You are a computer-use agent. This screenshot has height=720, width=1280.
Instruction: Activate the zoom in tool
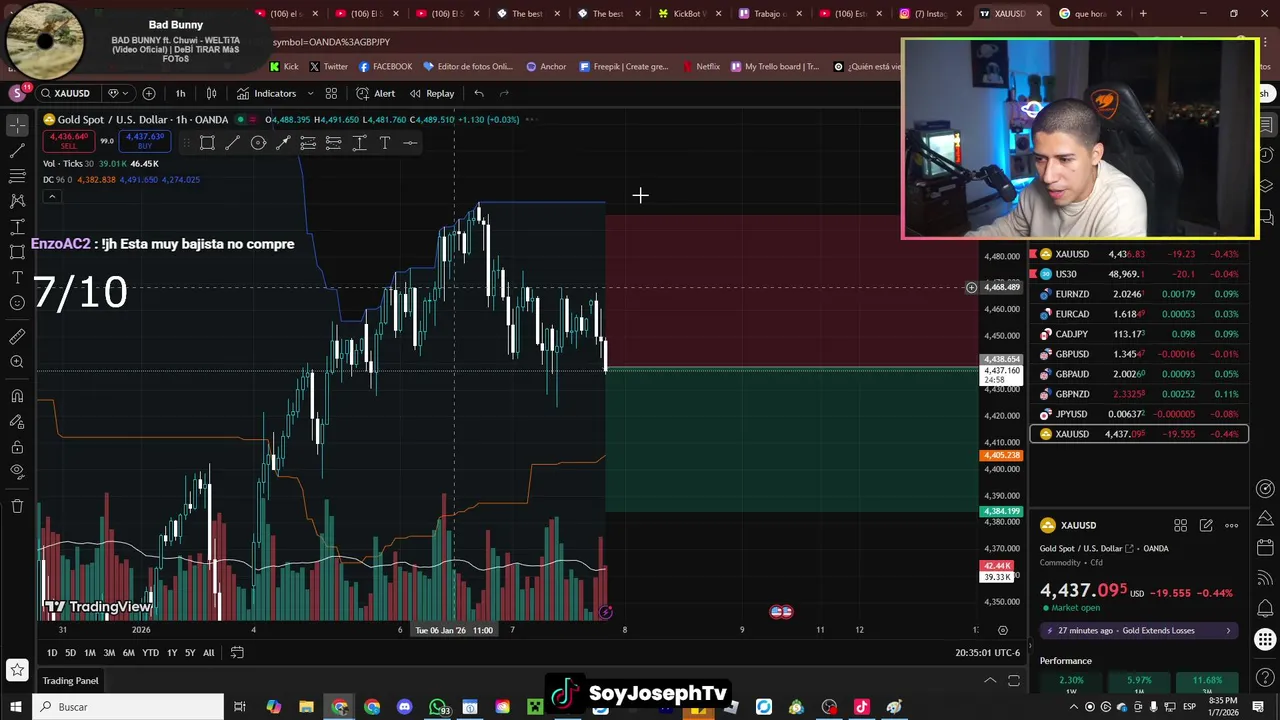point(17,362)
